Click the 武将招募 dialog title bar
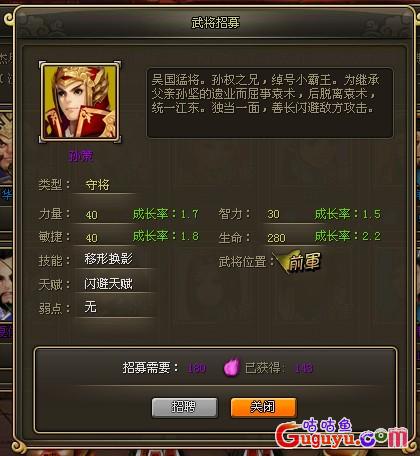Viewport: 420px width, 456px height. click(x=215, y=23)
